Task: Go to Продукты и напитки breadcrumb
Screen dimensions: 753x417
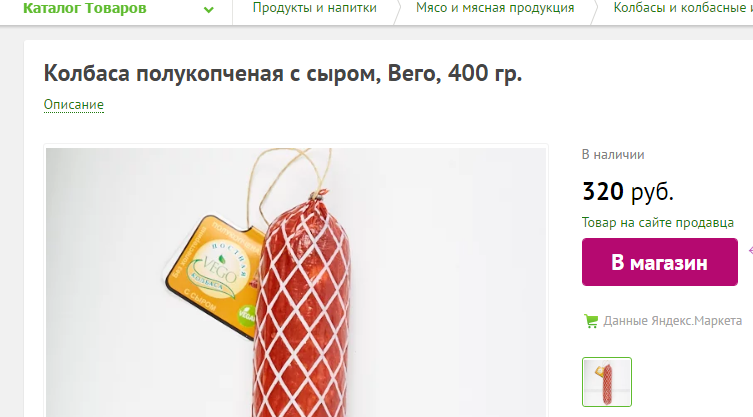Action: tap(315, 8)
